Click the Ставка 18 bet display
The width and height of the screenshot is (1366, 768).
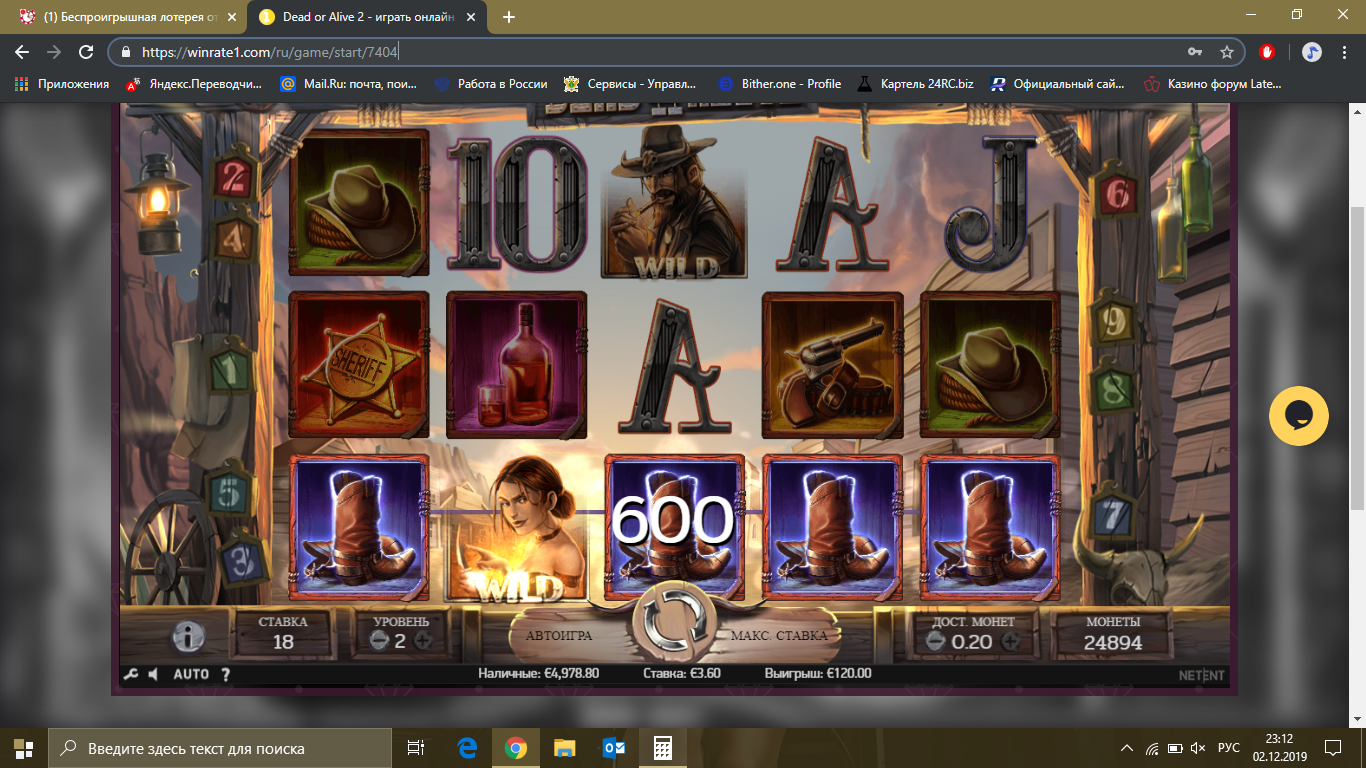(283, 633)
